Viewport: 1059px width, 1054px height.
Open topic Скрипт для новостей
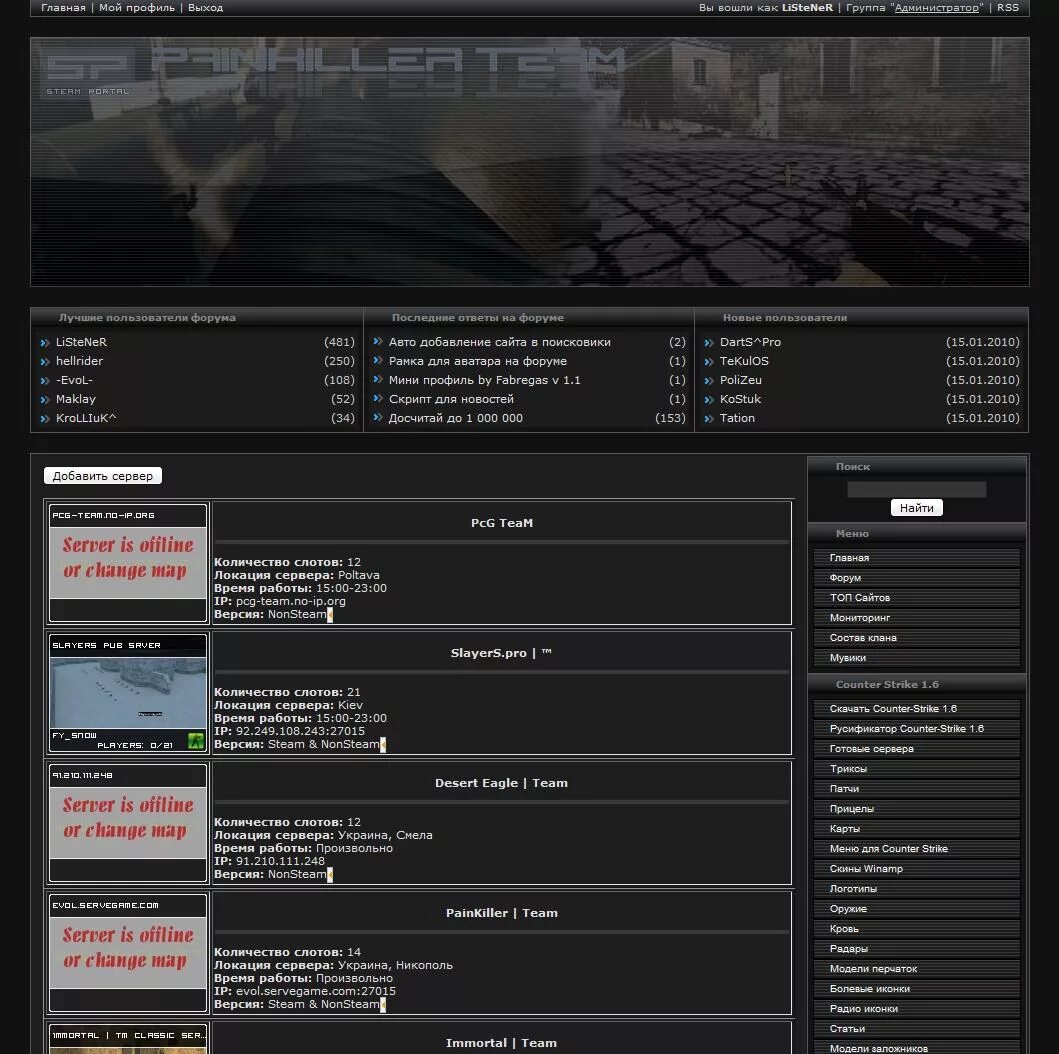click(451, 399)
